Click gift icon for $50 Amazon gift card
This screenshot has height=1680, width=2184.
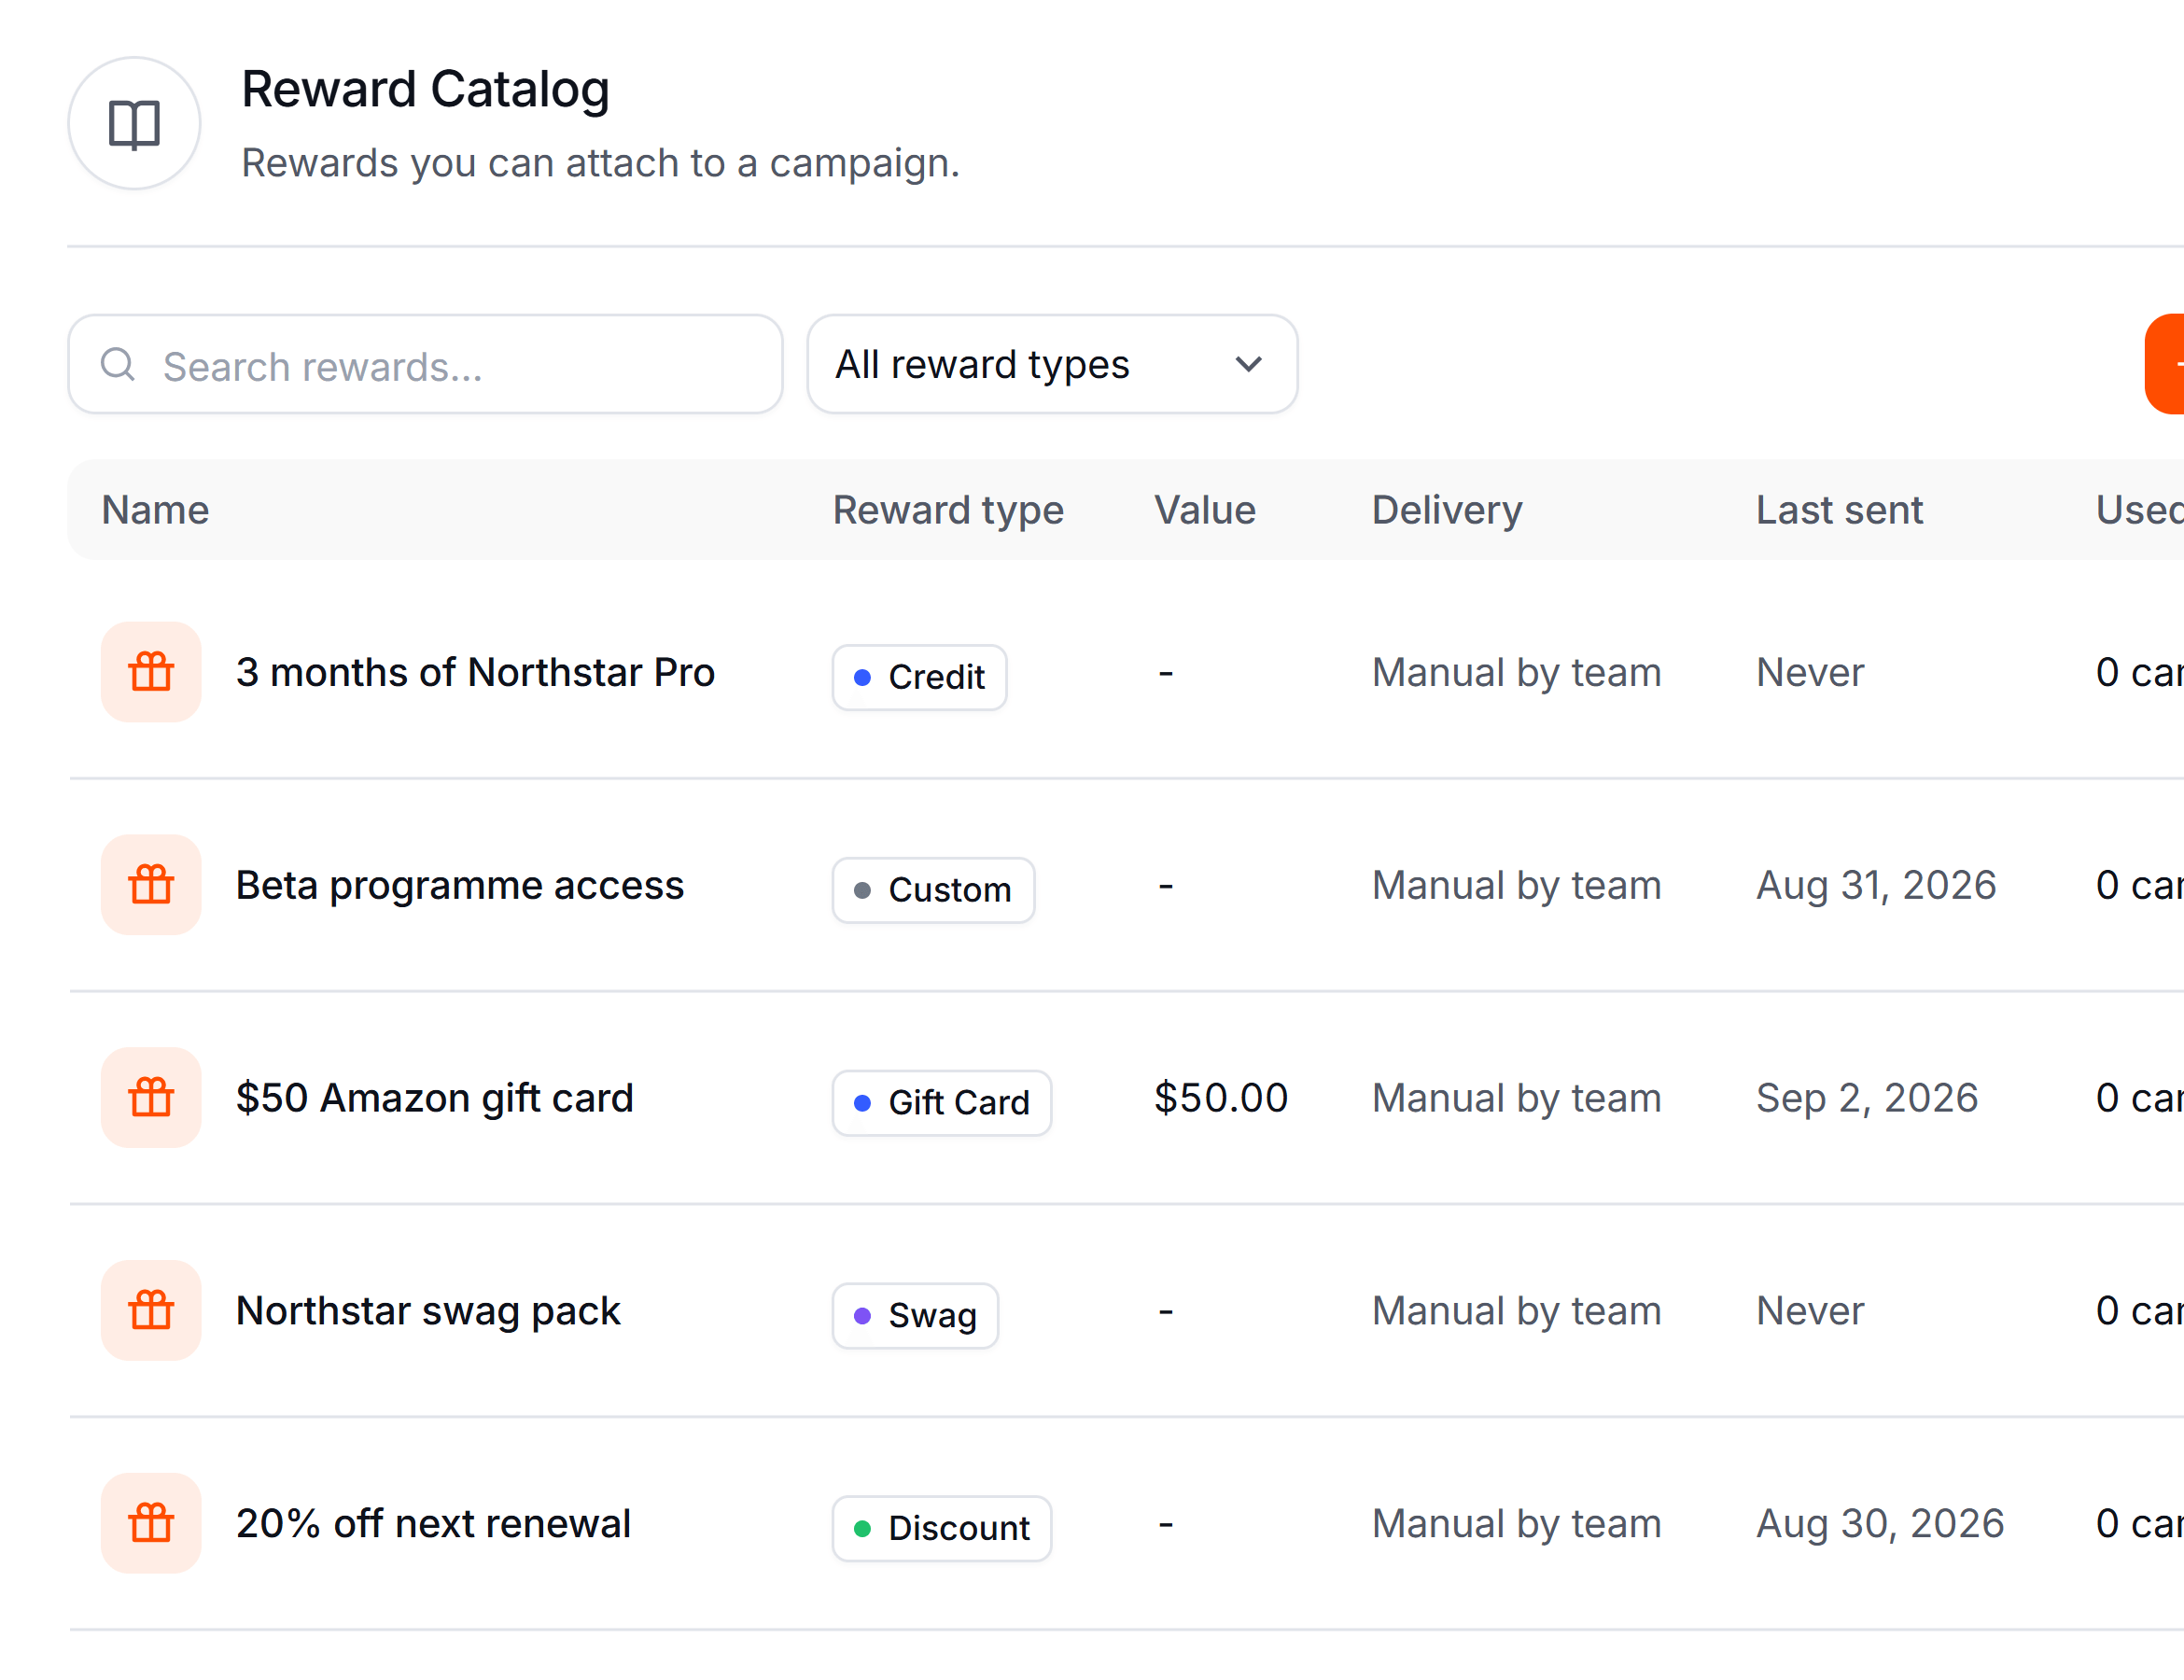click(x=151, y=1098)
